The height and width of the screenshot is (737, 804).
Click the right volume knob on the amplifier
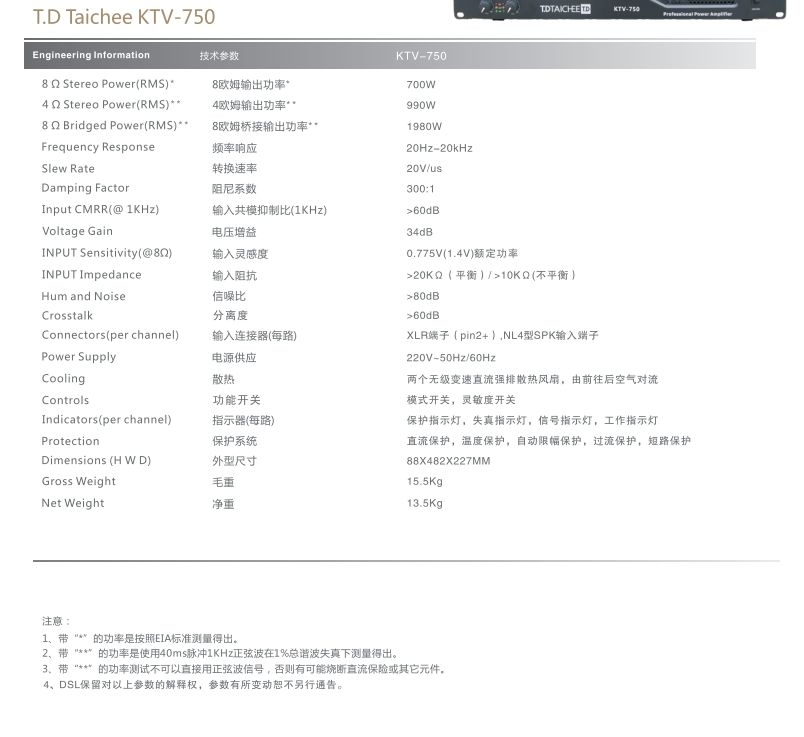tap(512, 6)
